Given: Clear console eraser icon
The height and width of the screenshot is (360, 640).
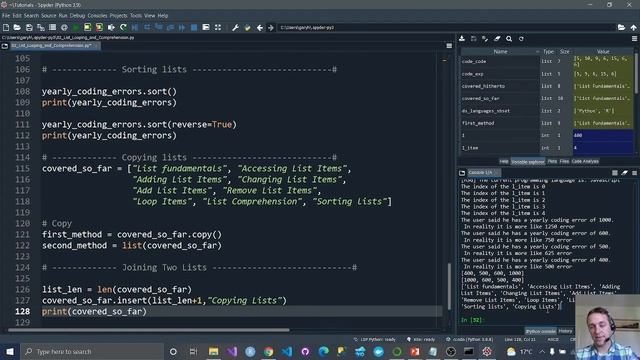Looking at the screenshot, I should (x=624, y=173).
